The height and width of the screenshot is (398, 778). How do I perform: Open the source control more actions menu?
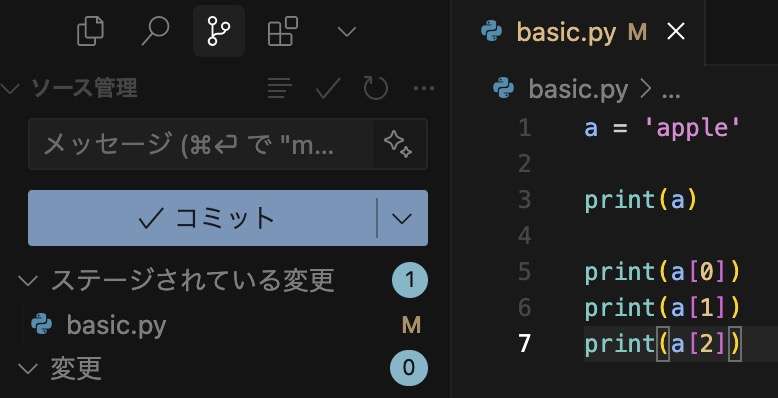click(424, 88)
